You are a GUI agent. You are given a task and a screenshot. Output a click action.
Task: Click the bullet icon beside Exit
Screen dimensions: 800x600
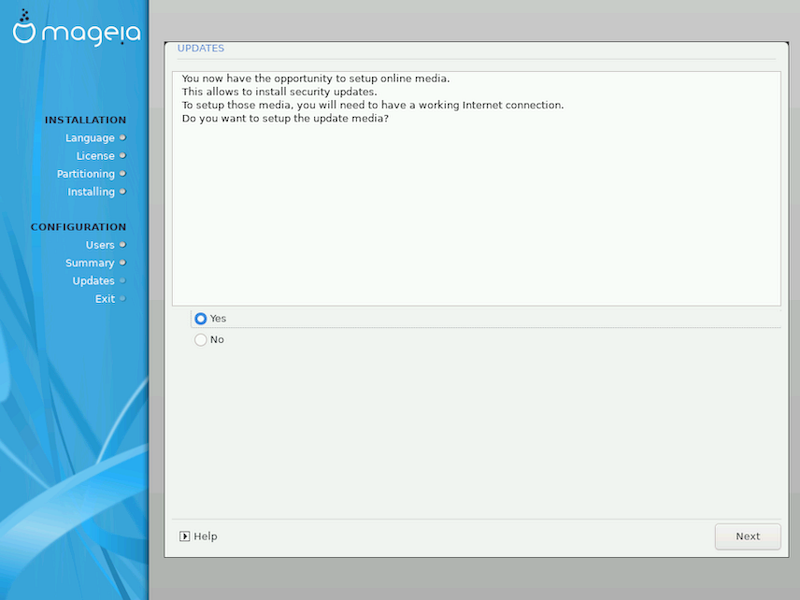[122, 298]
